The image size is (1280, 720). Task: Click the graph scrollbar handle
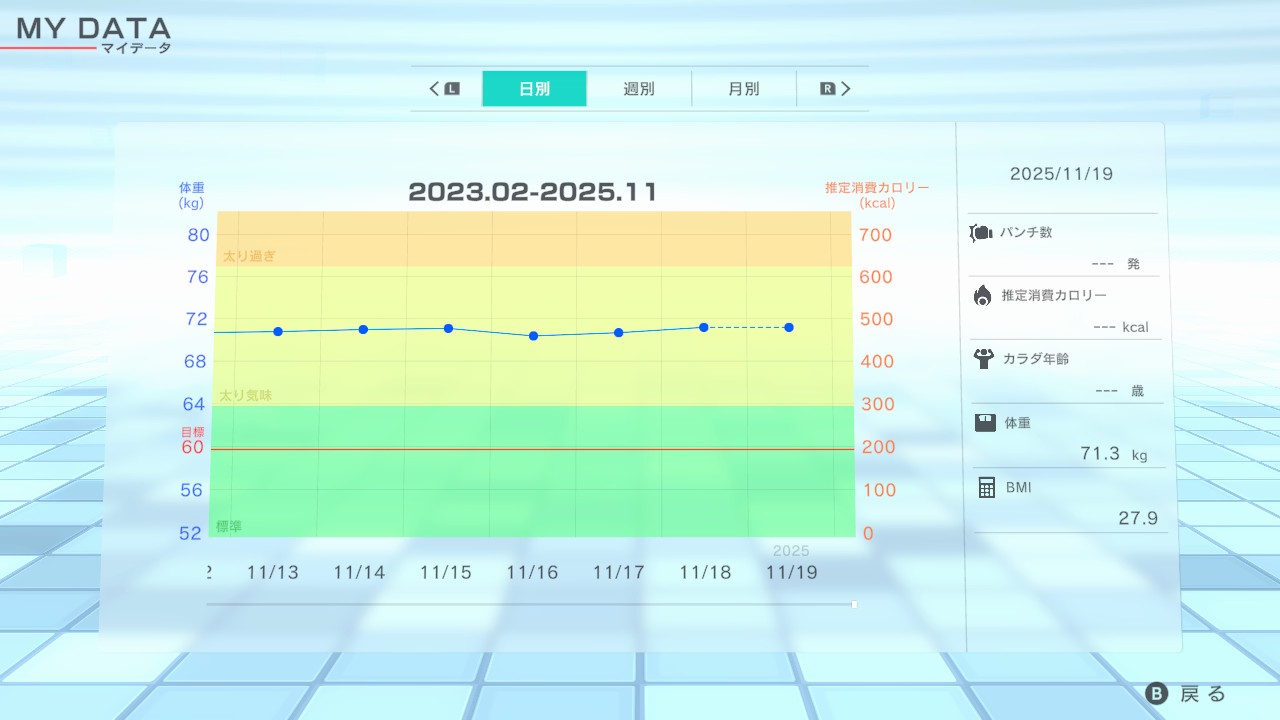(x=854, y=604)
